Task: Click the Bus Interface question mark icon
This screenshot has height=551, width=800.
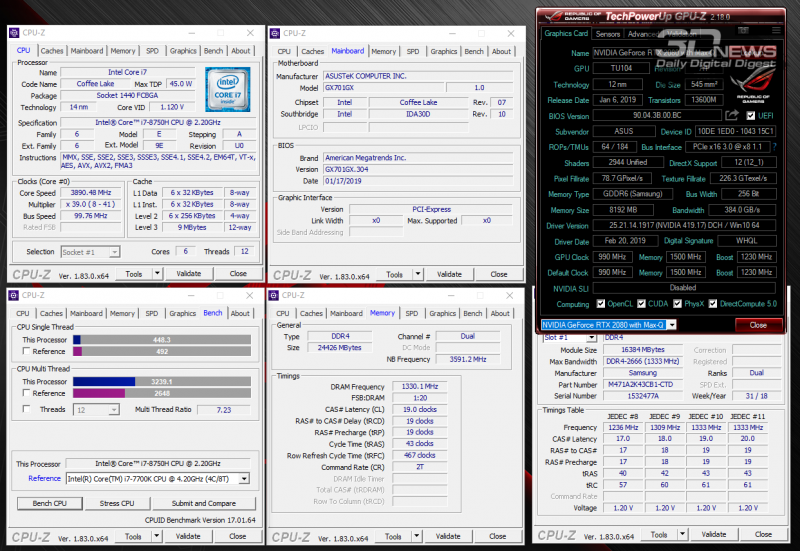Action: 774,147
